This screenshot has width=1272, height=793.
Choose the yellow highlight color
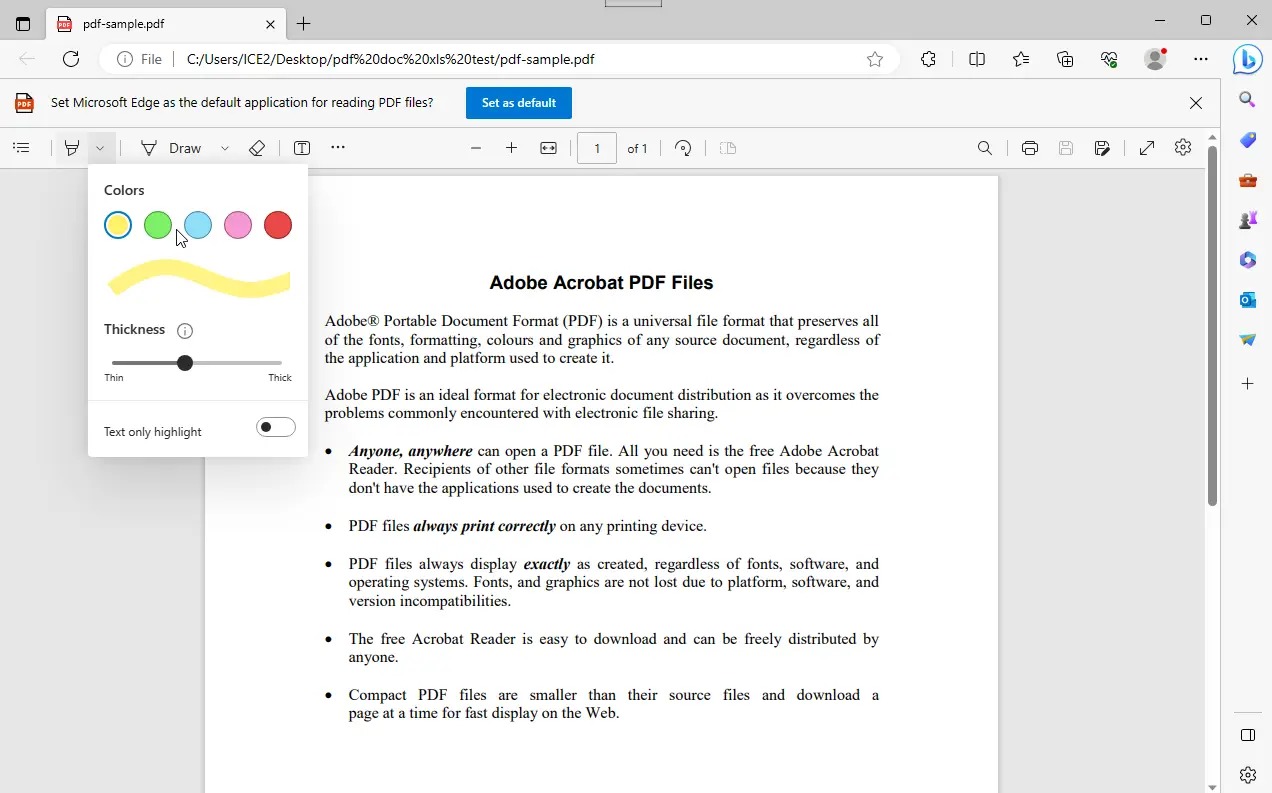coord(118,225)
